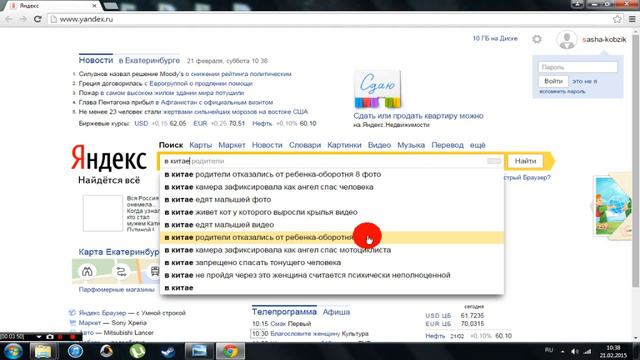Image resolution: width=640 pixels, height=360 pixels.
Task: Click the browser back arrow
Action: (9, 19)
